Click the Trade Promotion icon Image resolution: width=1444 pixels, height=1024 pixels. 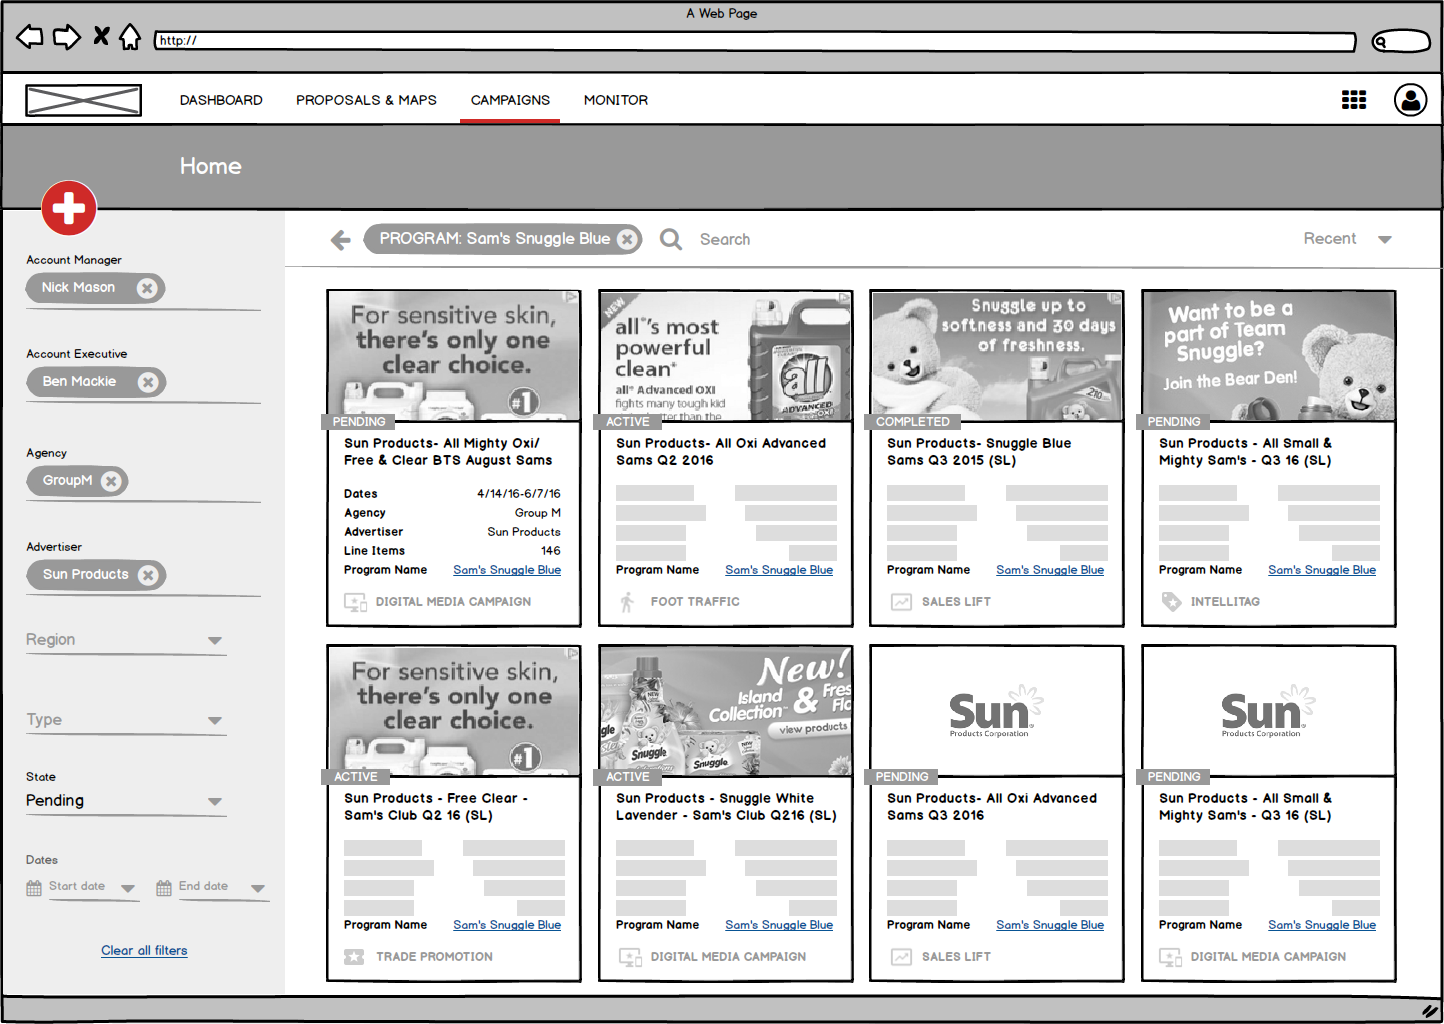[x=354, y=957]
